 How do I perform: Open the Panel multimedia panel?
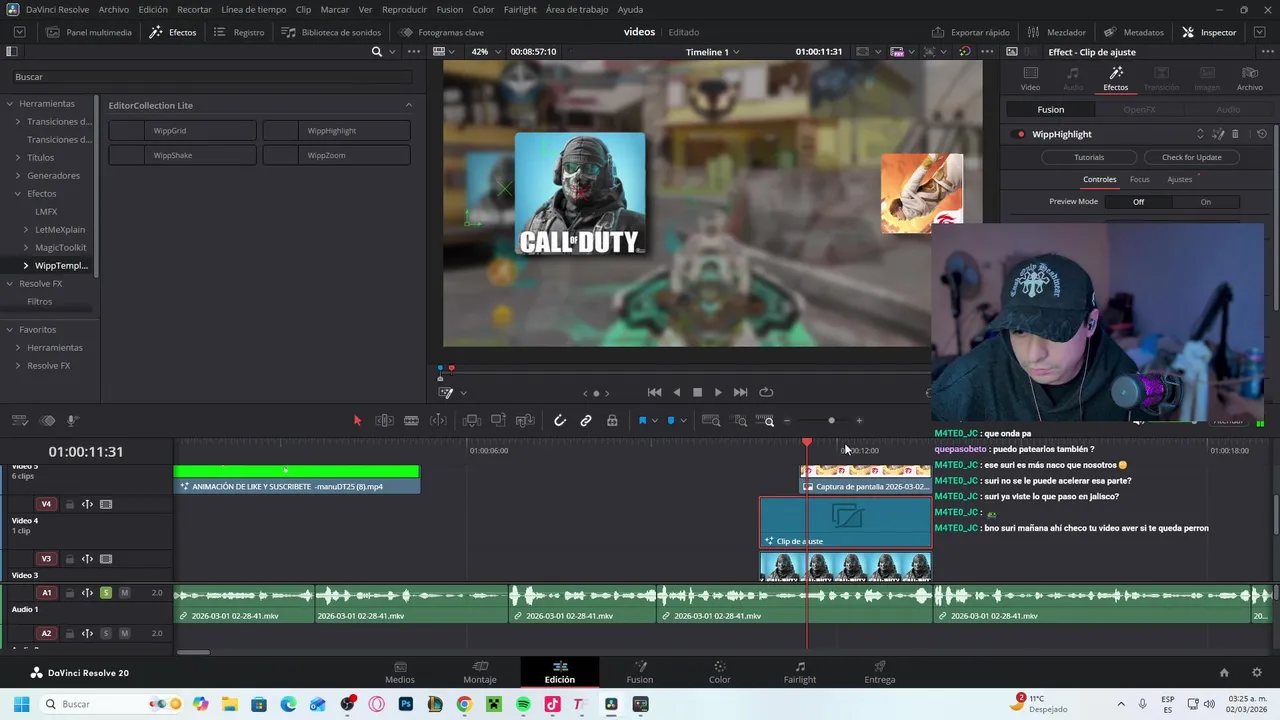(89, 32)
